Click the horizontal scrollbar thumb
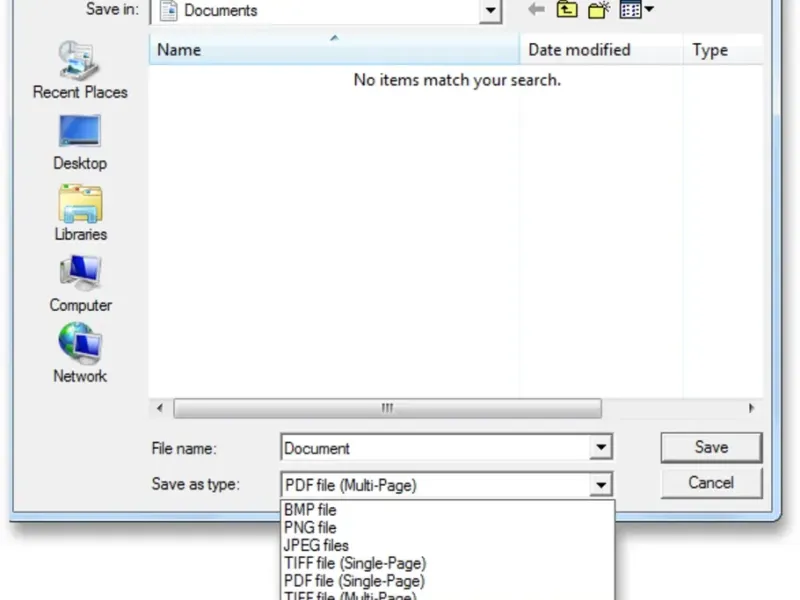Screen dimensions: 800x600 tap(387, 408)
